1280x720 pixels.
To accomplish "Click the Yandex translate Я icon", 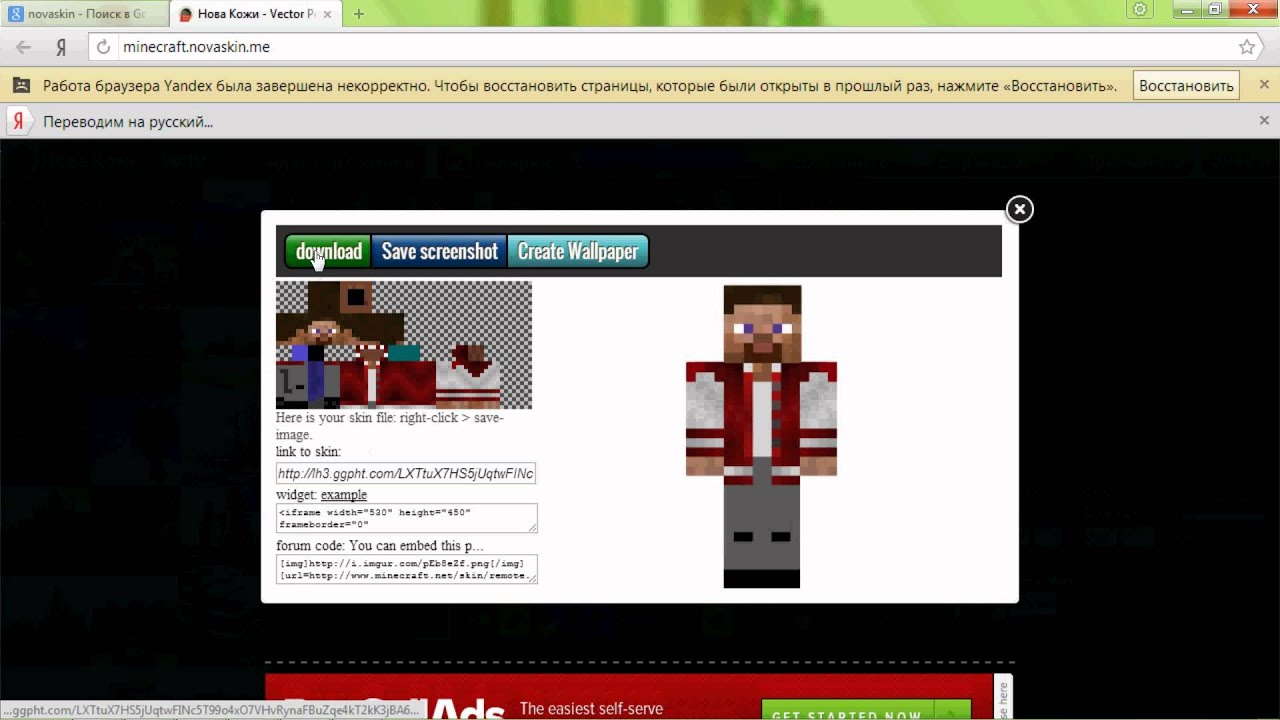I will pyautogui.click(x=17, y=121).
